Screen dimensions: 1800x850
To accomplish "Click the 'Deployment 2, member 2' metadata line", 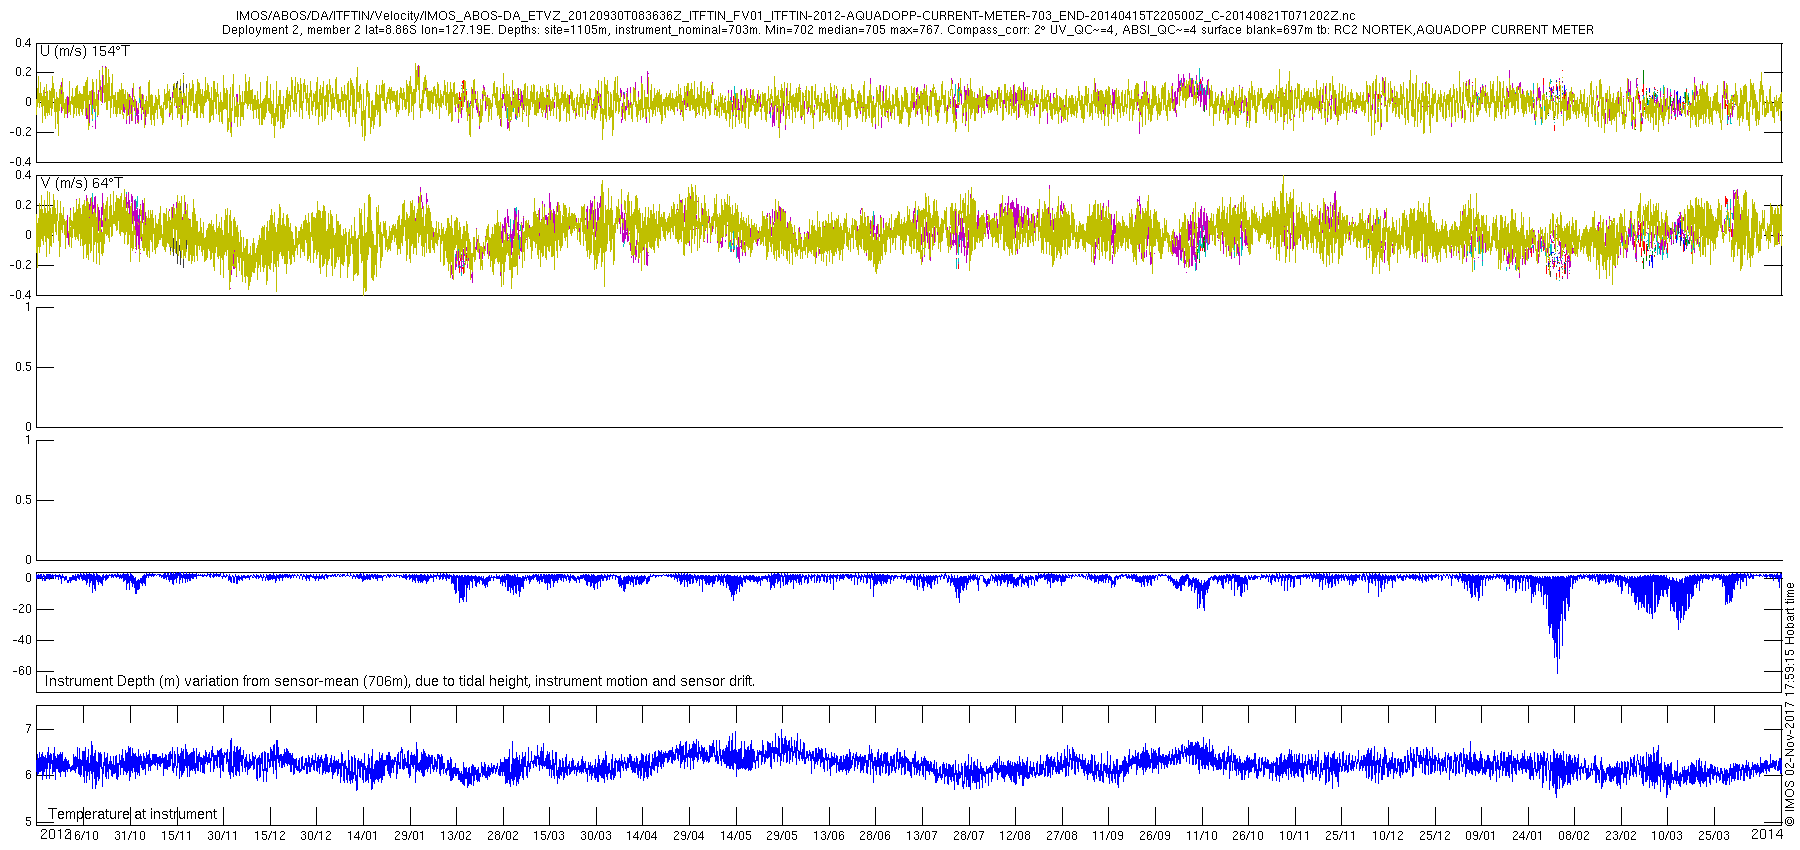I will pyautogui.click(x=908, y=30).
